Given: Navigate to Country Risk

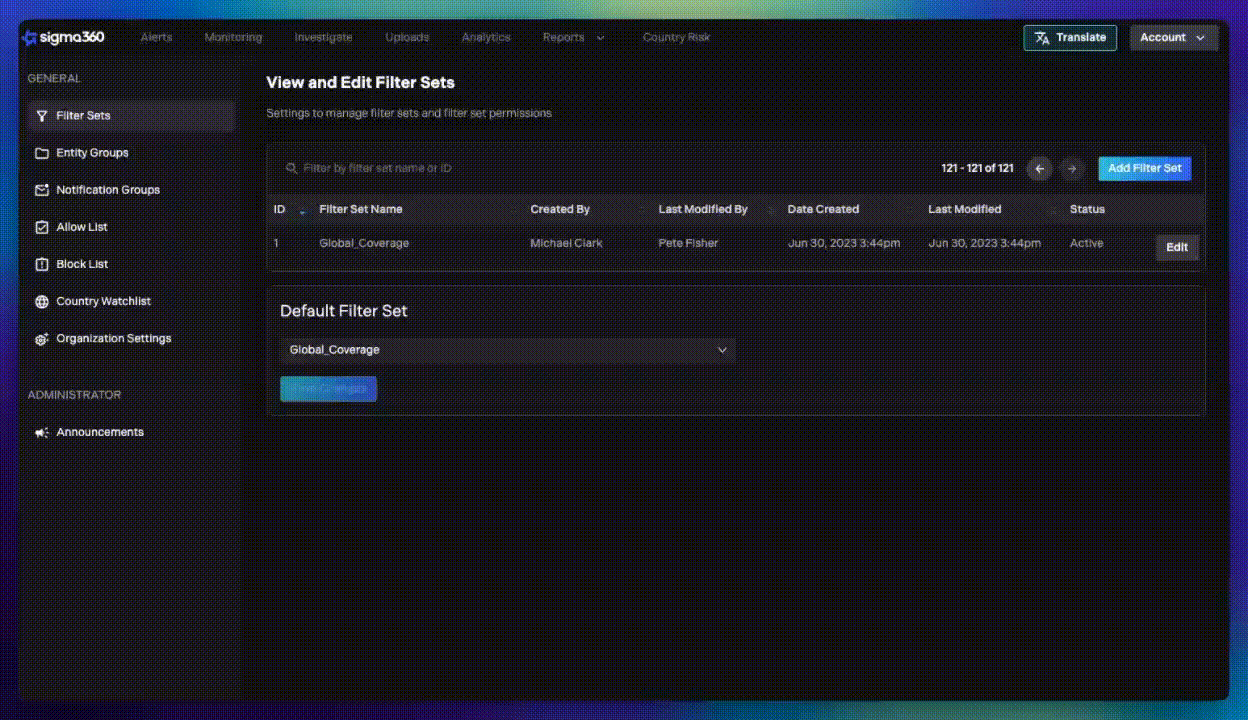Looking at the screenshot, I should point(676,37).
